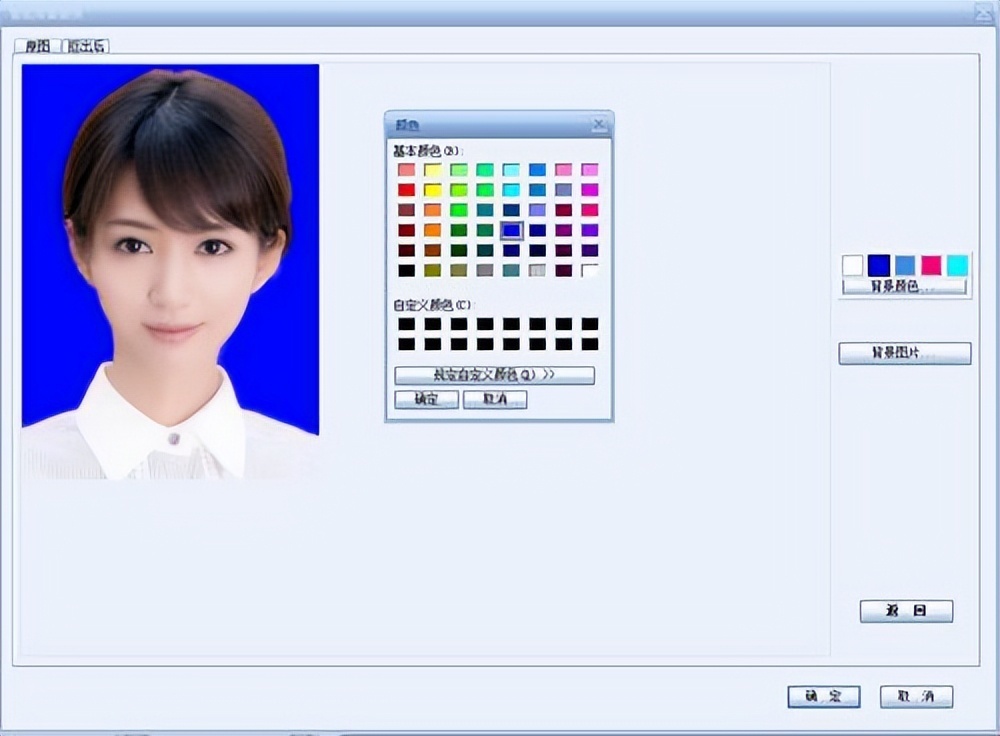
Task: Expand the 规定自定义颜色 >> custom colors button
Action: point(494,375)
